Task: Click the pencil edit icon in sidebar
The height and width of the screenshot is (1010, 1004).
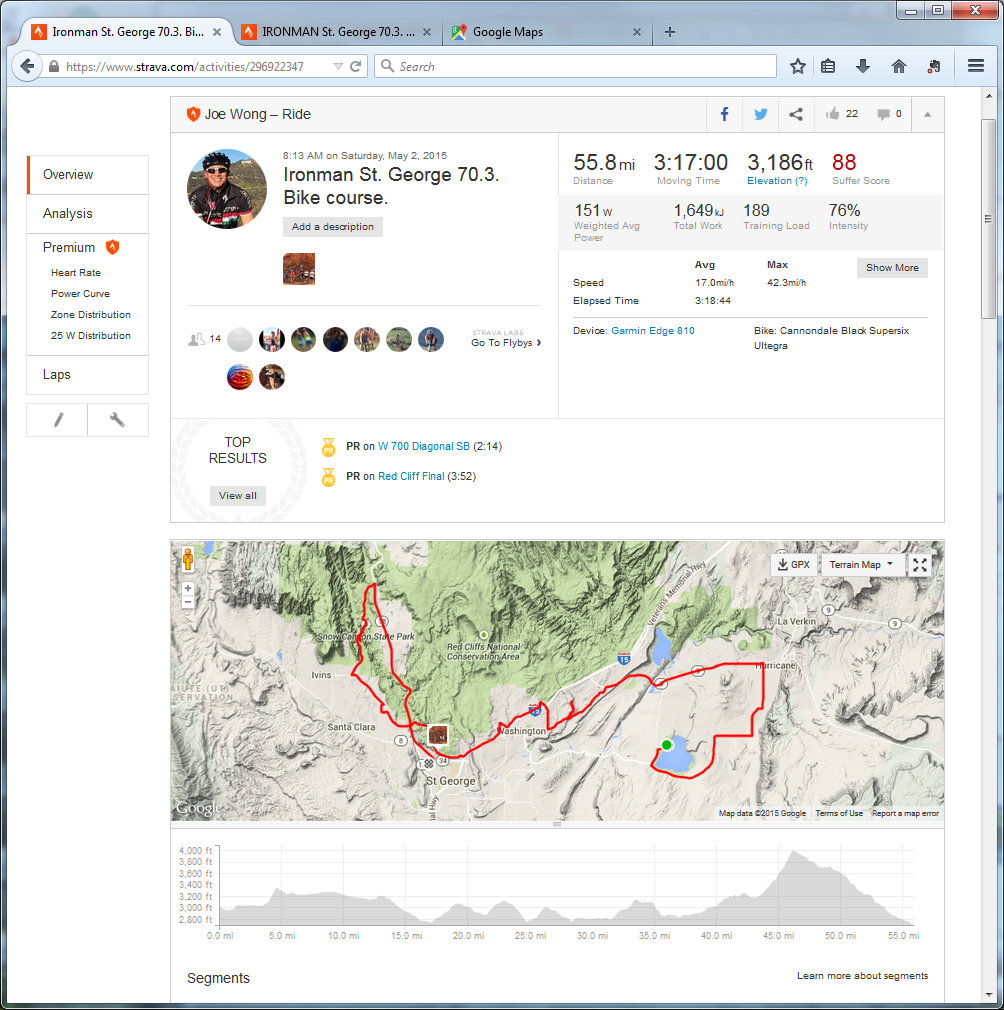Action: [57, 420]
